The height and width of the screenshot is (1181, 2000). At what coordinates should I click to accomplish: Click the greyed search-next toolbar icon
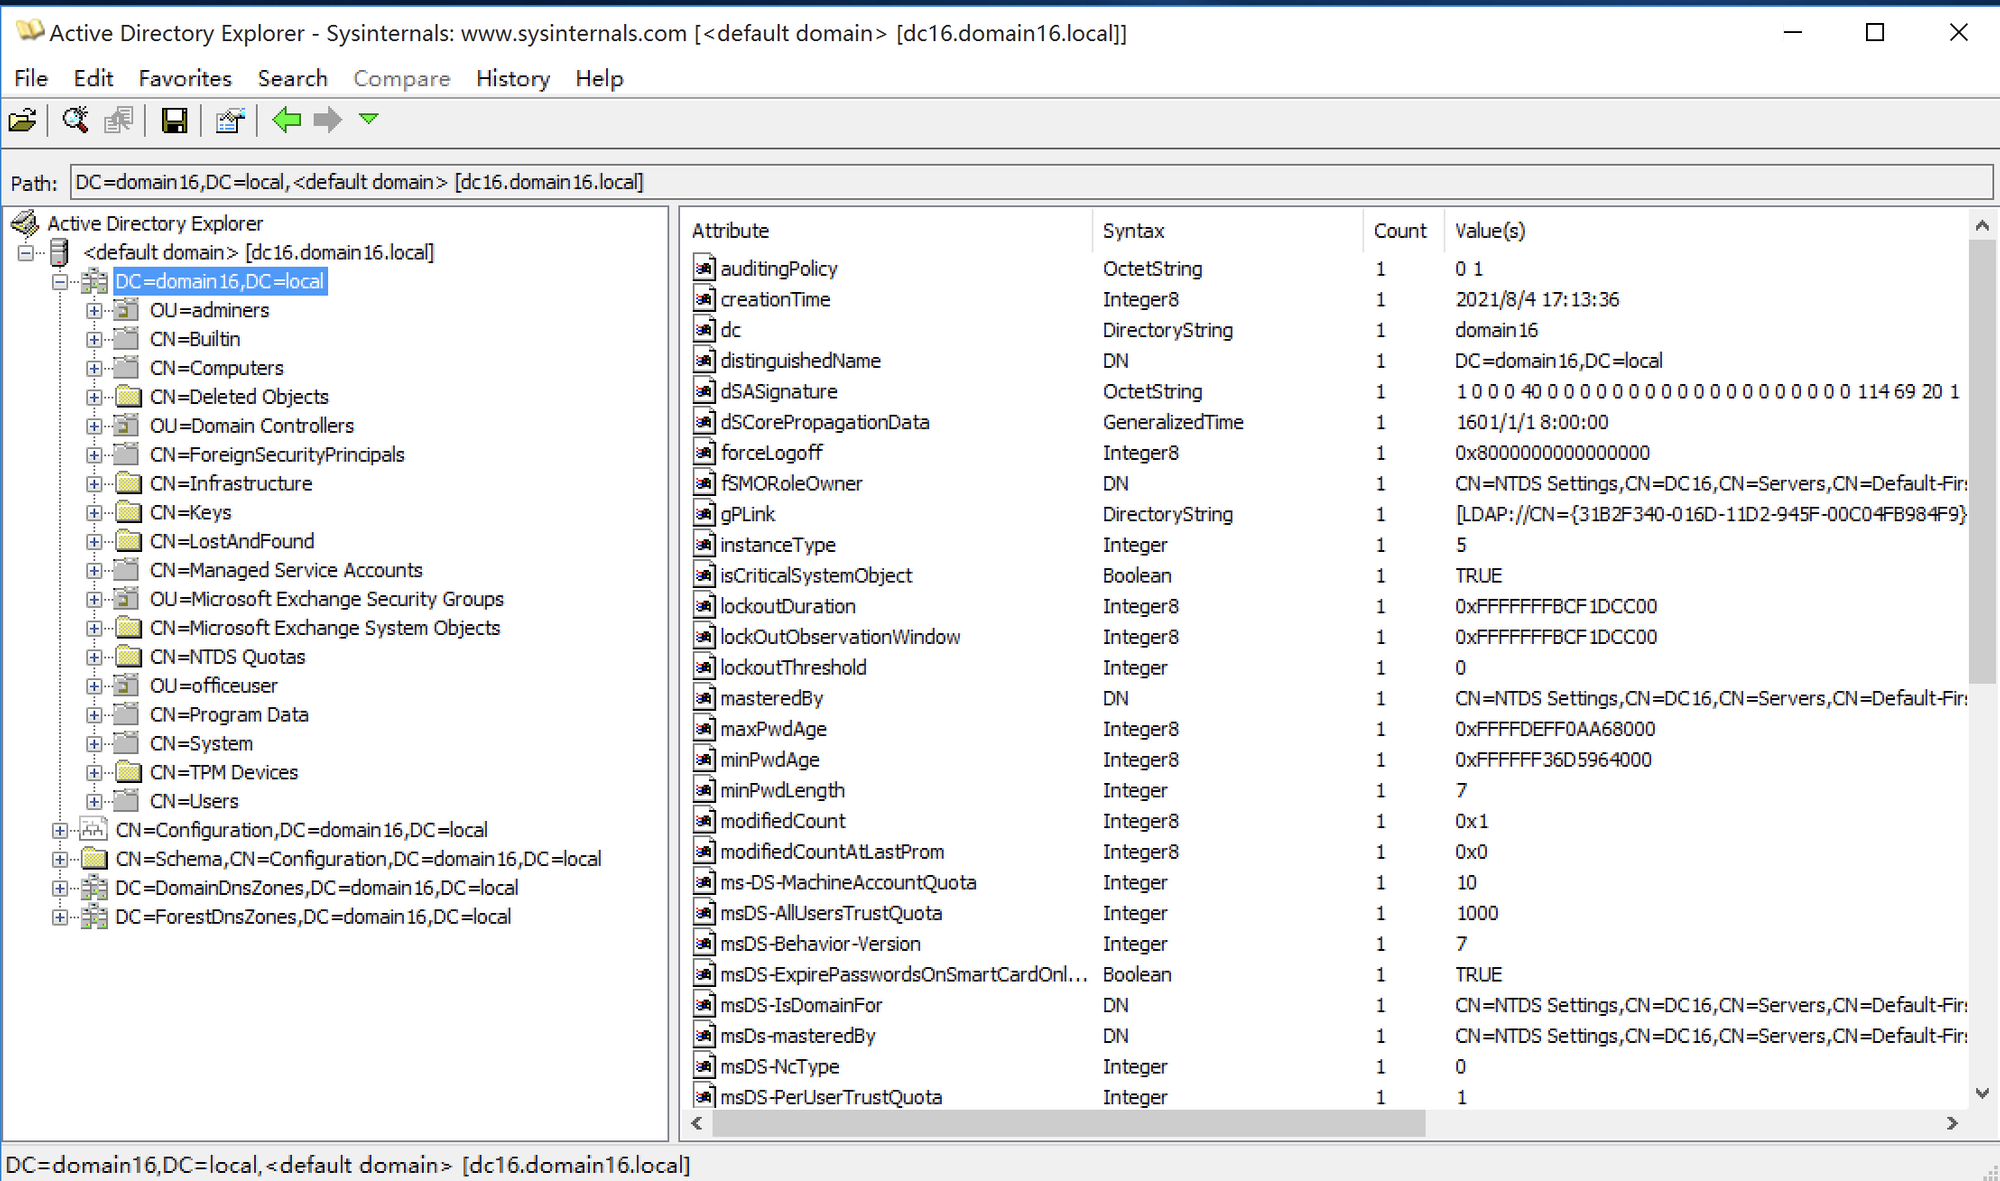118,121
